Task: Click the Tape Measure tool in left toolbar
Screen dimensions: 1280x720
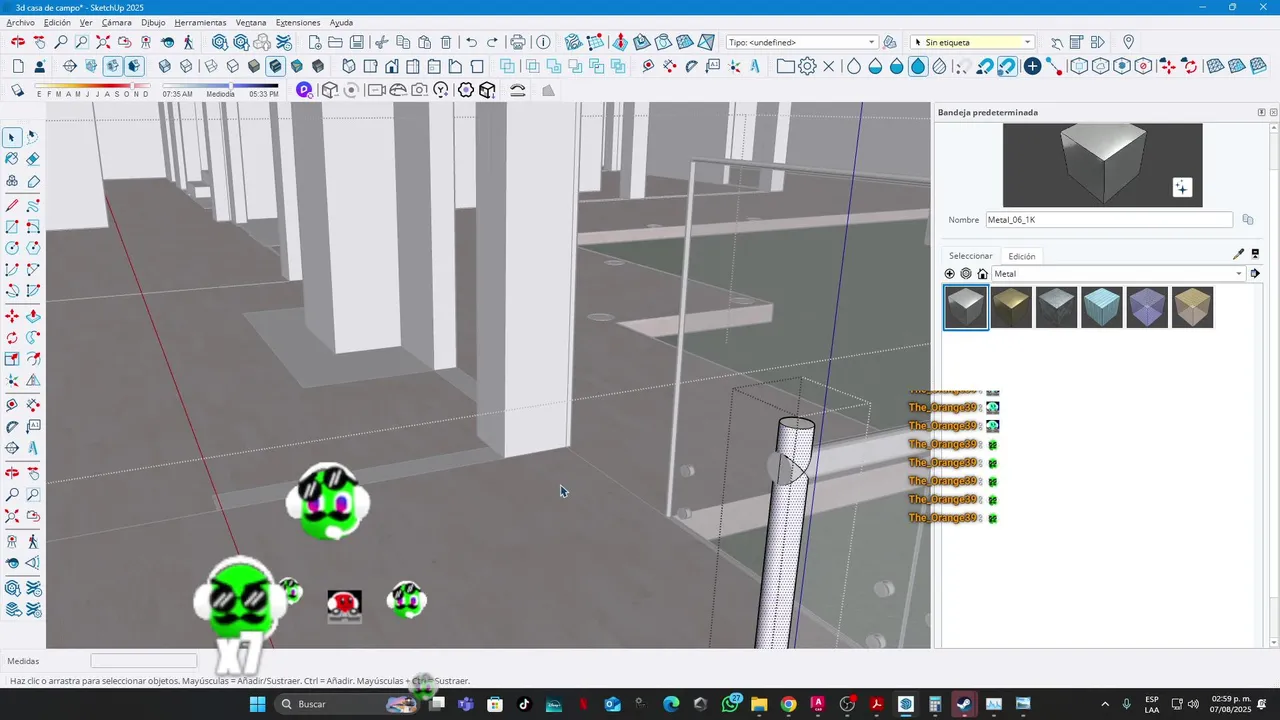Action: (x=12, y=404)
